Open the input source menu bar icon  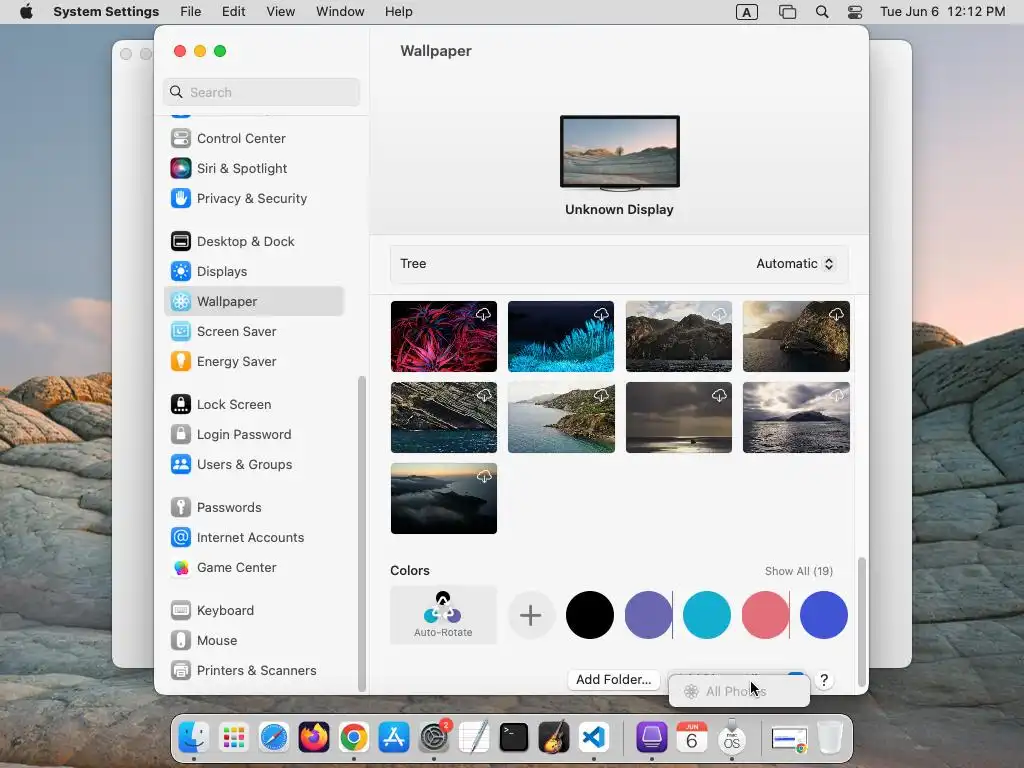pyautogui.click(x=746, y=12)
